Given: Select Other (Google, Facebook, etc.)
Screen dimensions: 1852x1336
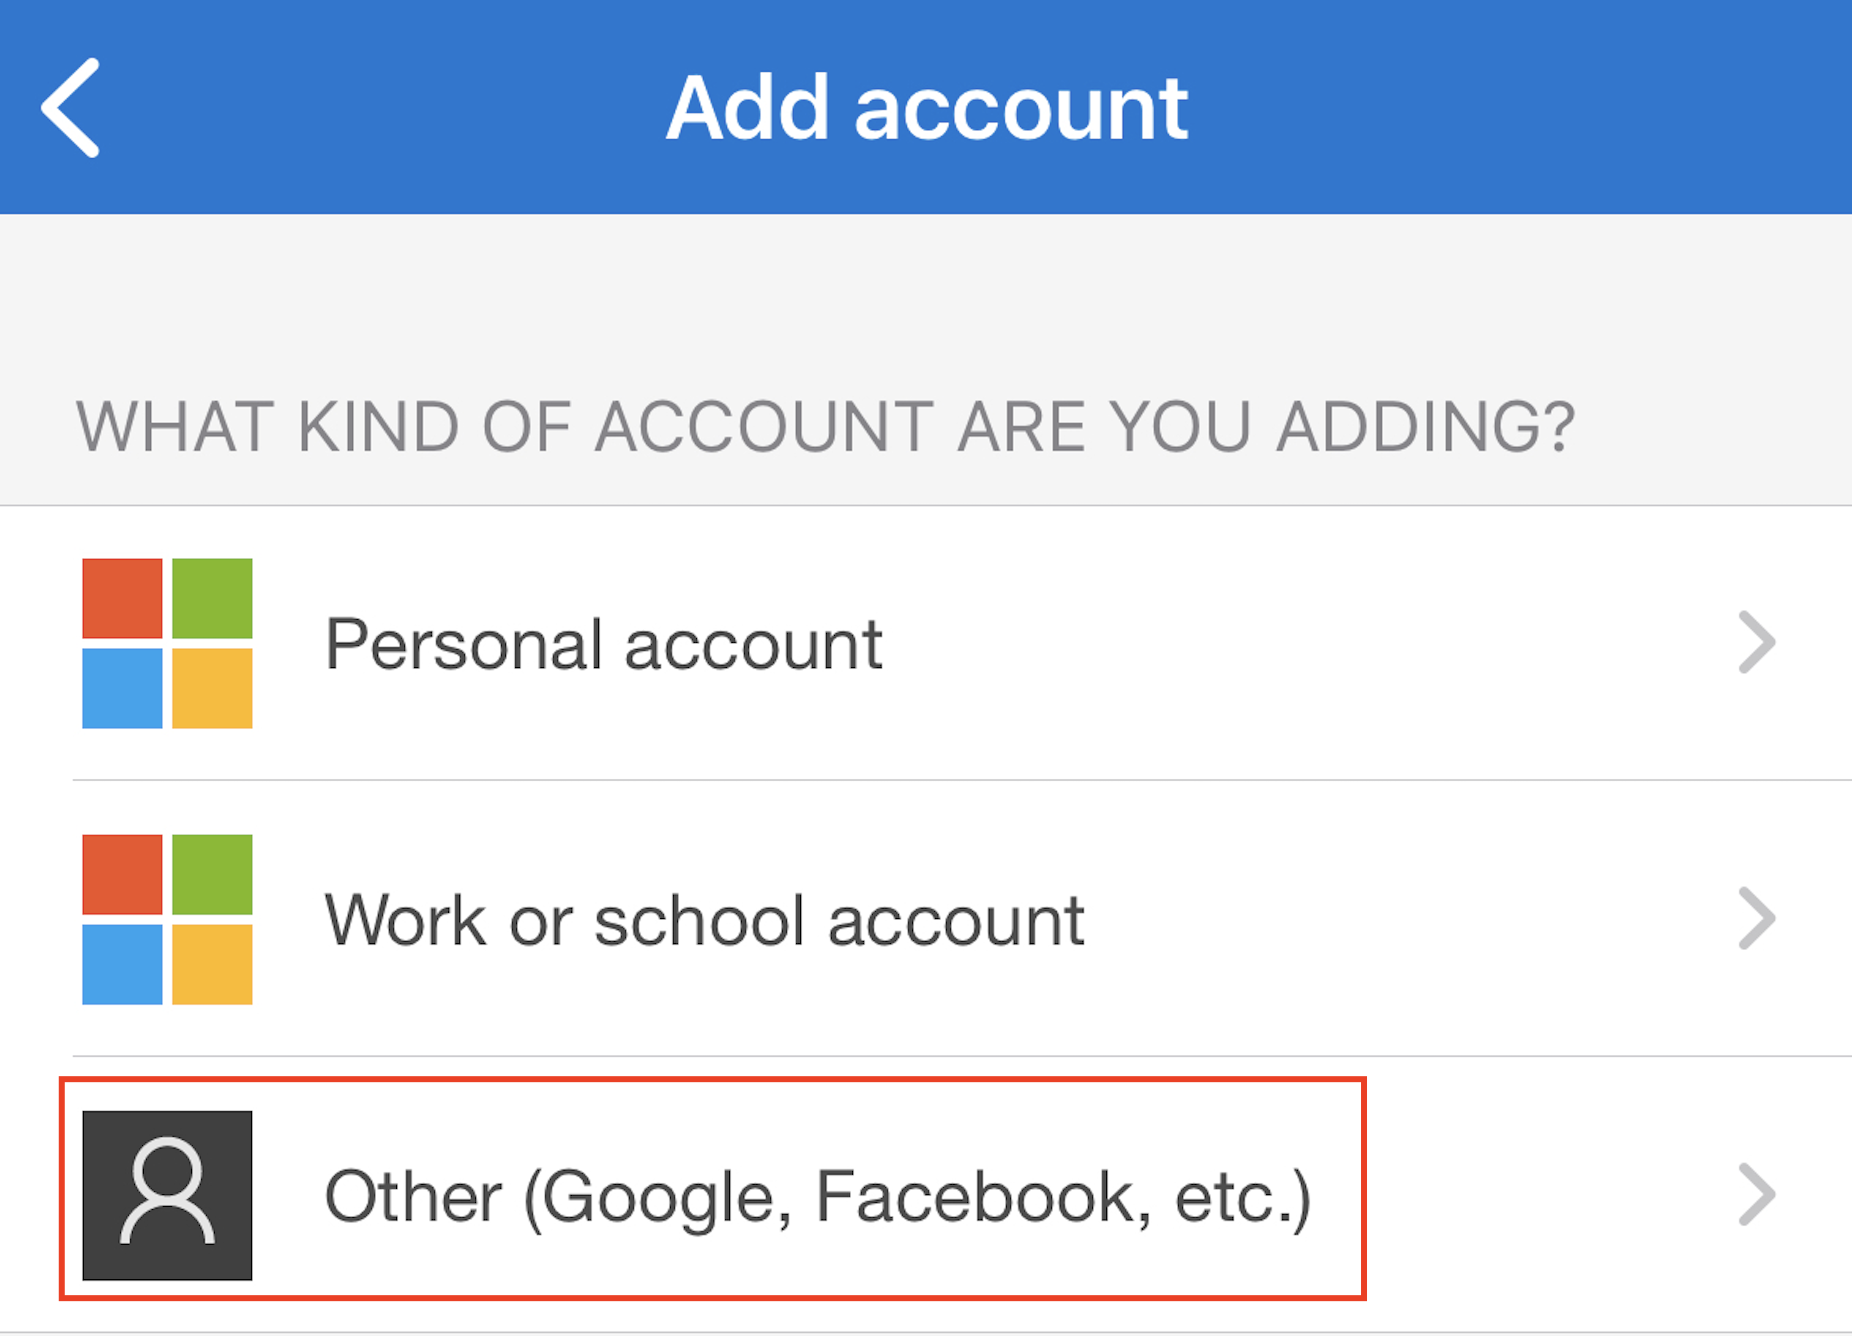Looking at the screenshot, I should pyautogui.click(x=816, y=1196).
